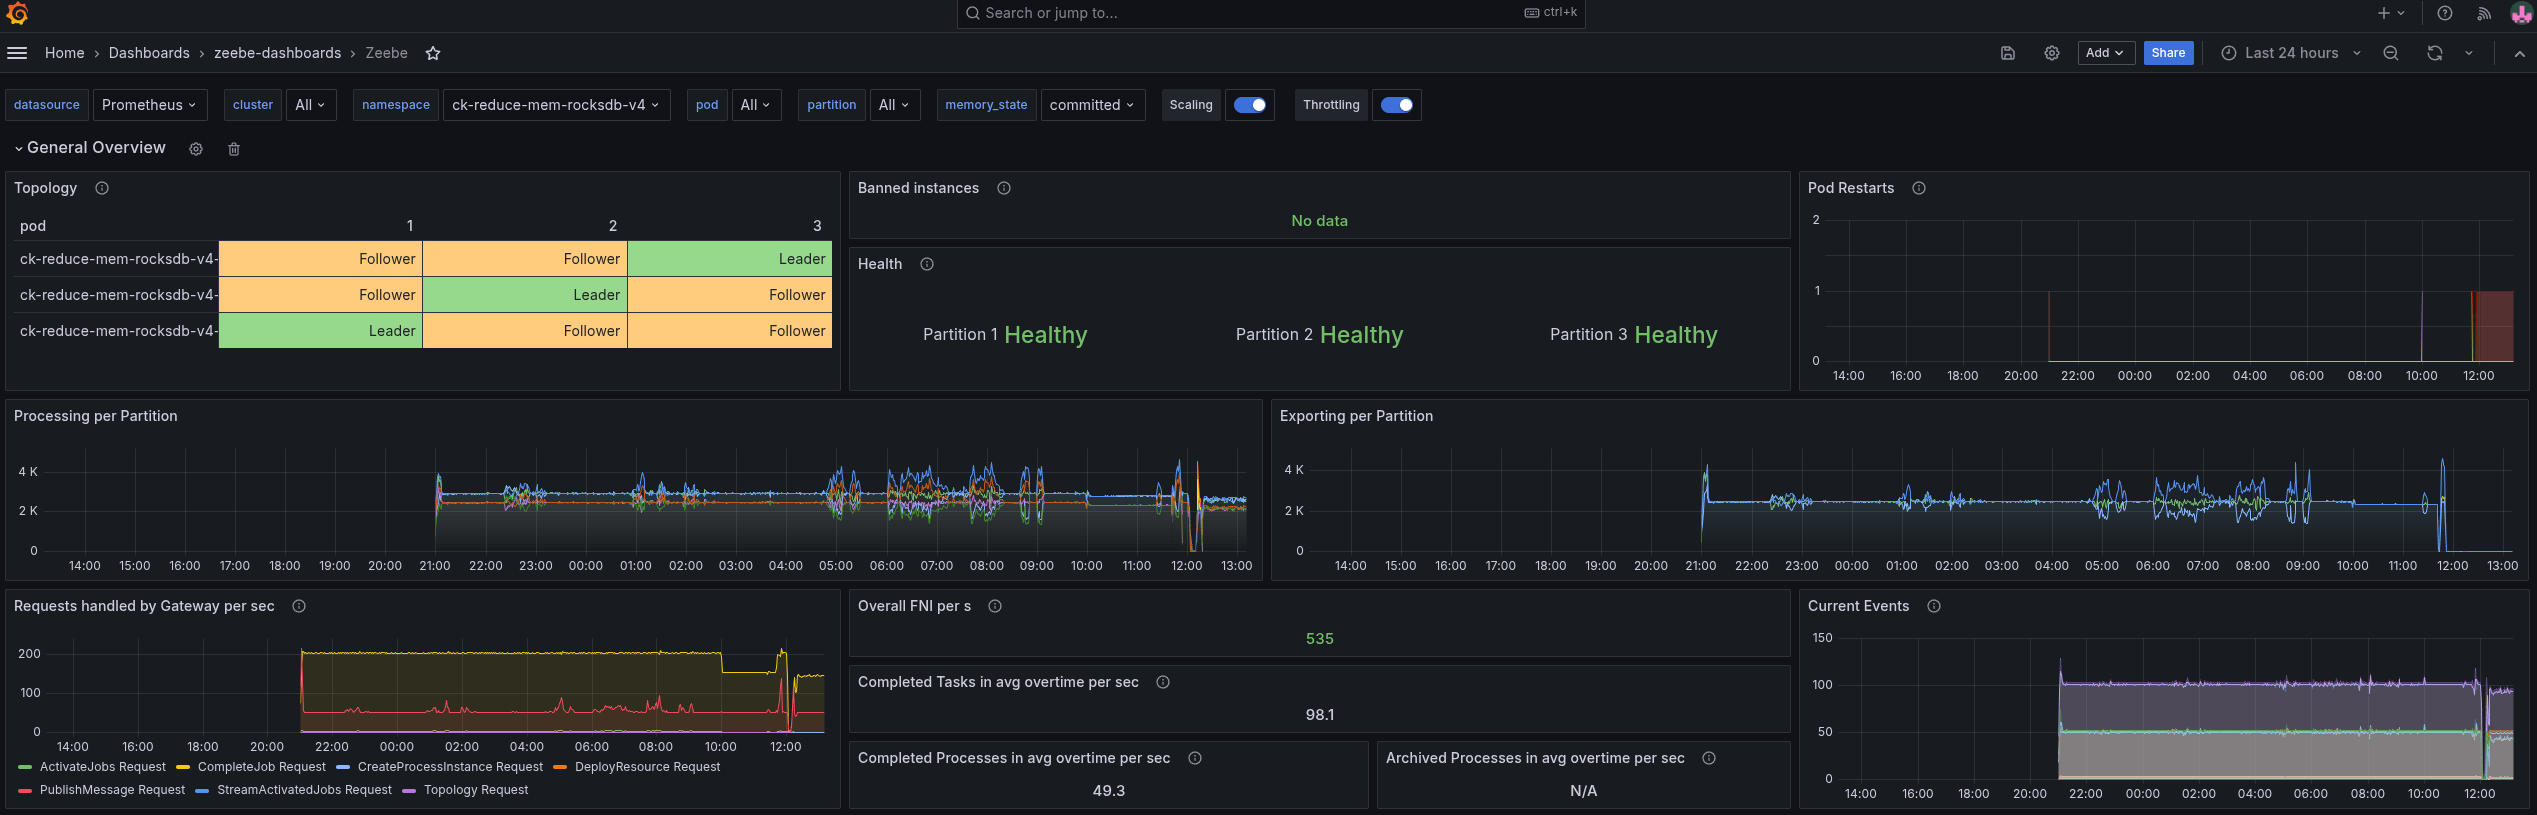Open the Last 24 hours time picker
2537x815 pixels.
click(x=2290, y=53)
